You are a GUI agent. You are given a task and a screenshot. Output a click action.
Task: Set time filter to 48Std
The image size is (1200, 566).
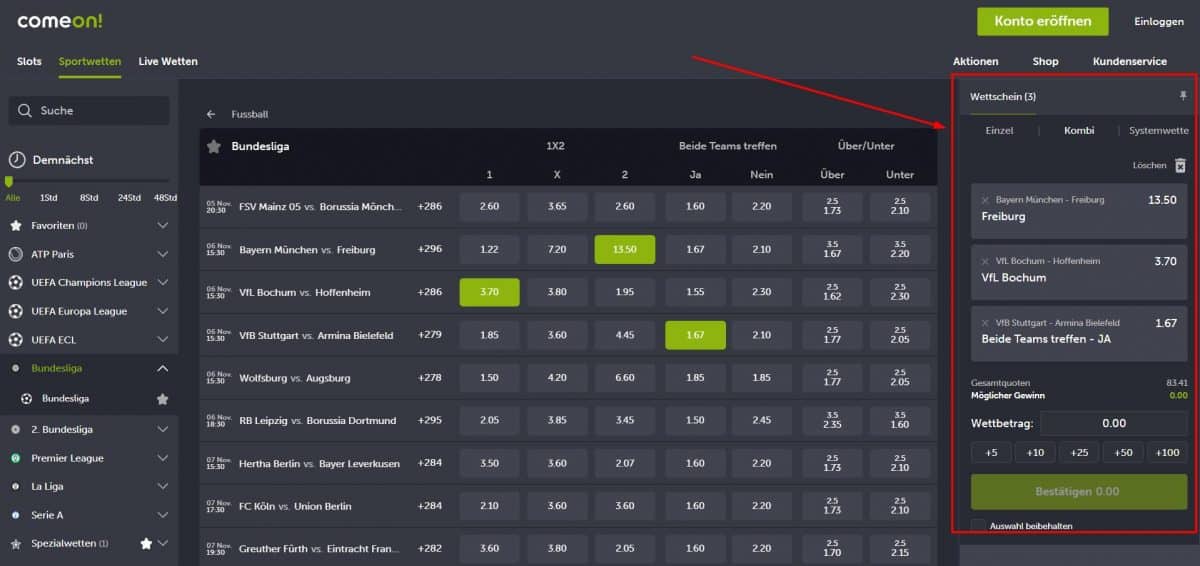165,198
